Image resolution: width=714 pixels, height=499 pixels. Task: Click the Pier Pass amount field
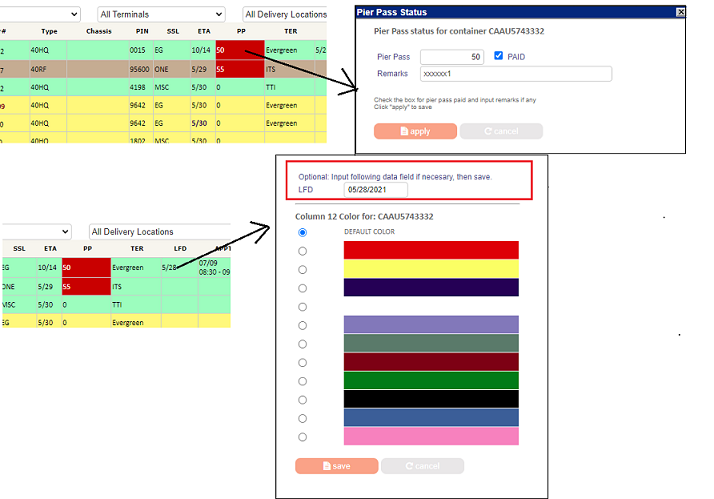pos(452,57)
